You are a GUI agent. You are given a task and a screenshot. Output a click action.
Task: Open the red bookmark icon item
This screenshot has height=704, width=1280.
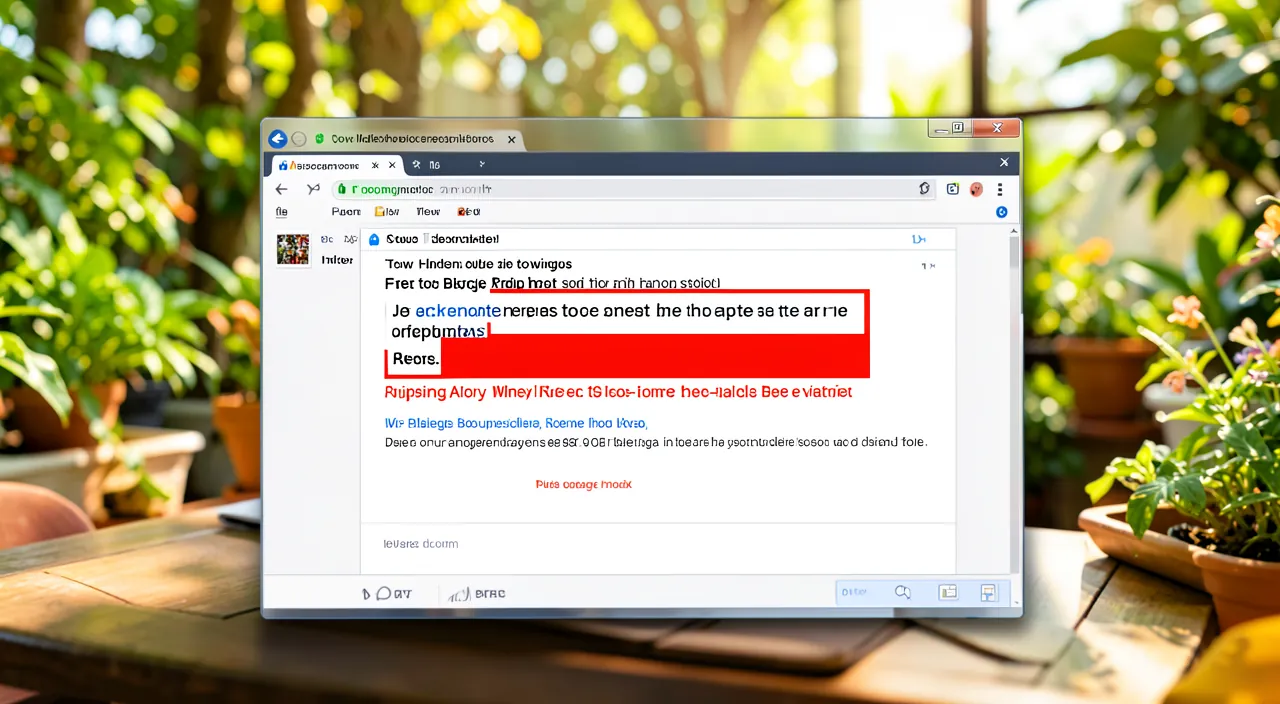pos(468,212)
